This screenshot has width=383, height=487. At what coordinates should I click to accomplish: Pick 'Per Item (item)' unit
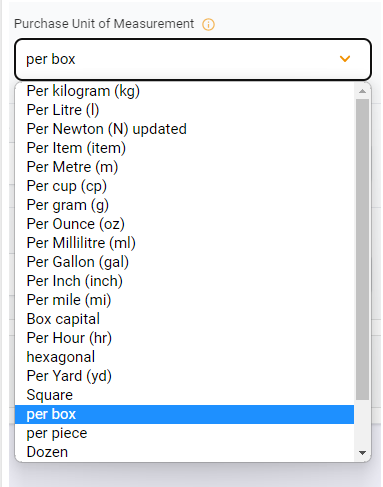pyautogui.click(x=184, y=148)
